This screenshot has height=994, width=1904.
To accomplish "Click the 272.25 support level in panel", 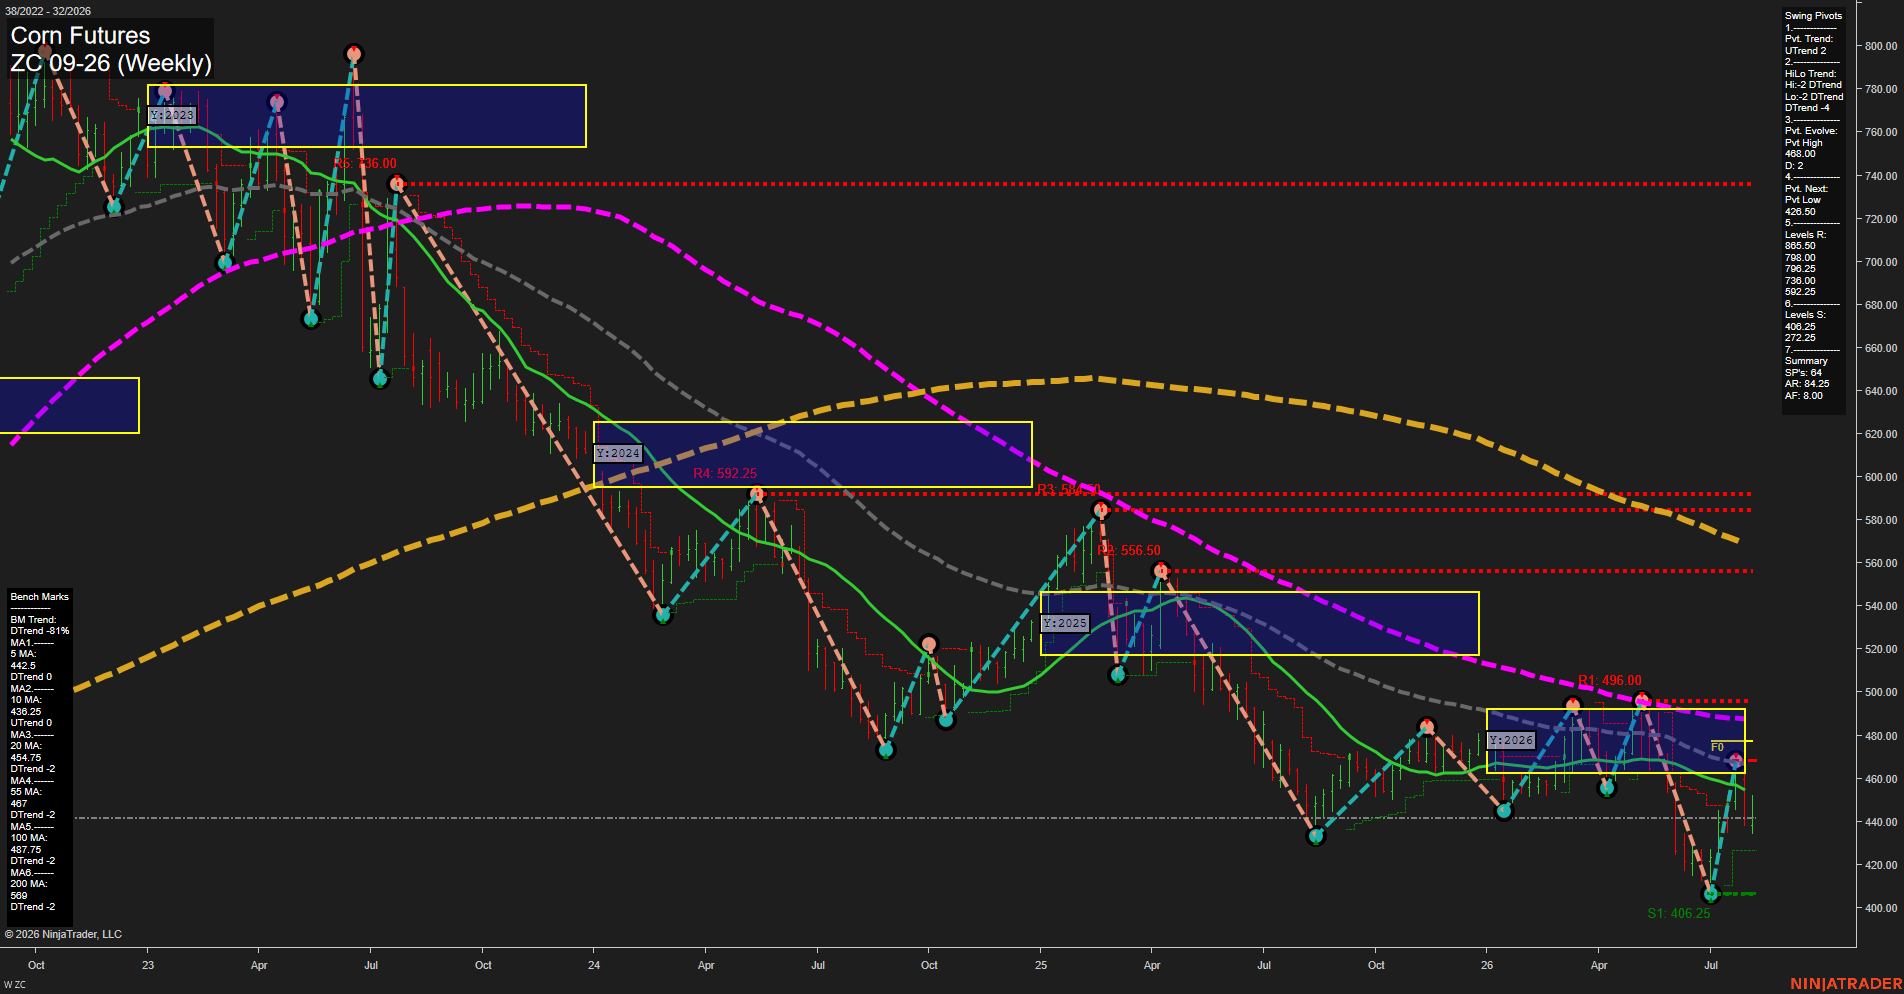I will [1800, 338].
